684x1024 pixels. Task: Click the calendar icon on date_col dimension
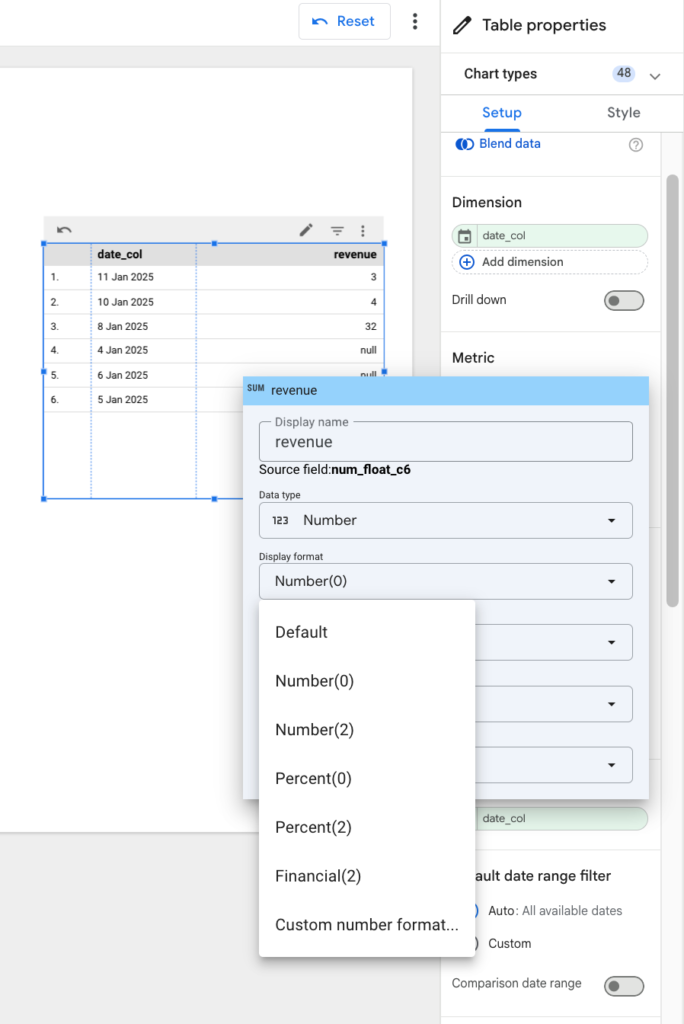(x=465, y=236)
